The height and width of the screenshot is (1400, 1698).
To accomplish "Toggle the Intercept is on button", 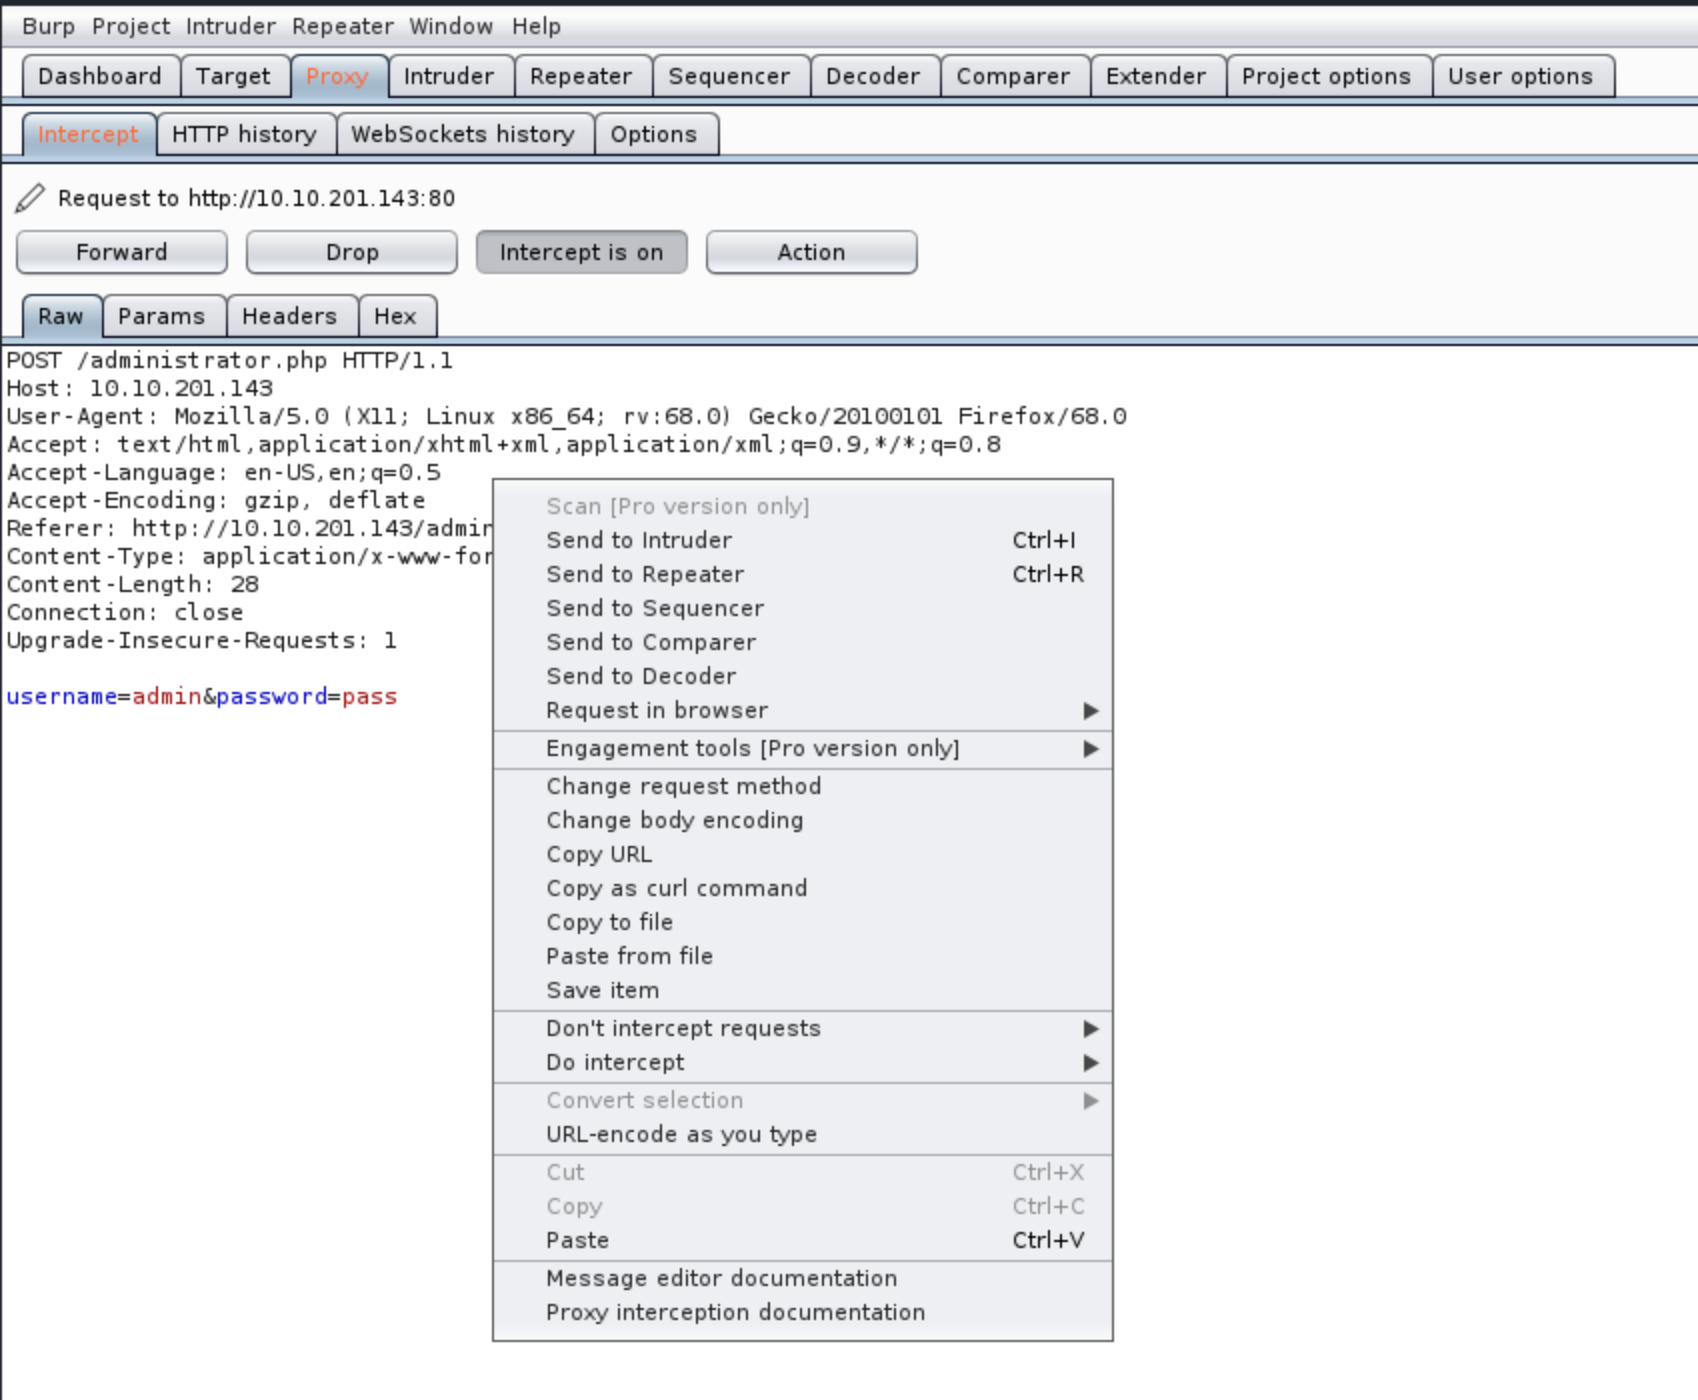I will coord(581,252).
